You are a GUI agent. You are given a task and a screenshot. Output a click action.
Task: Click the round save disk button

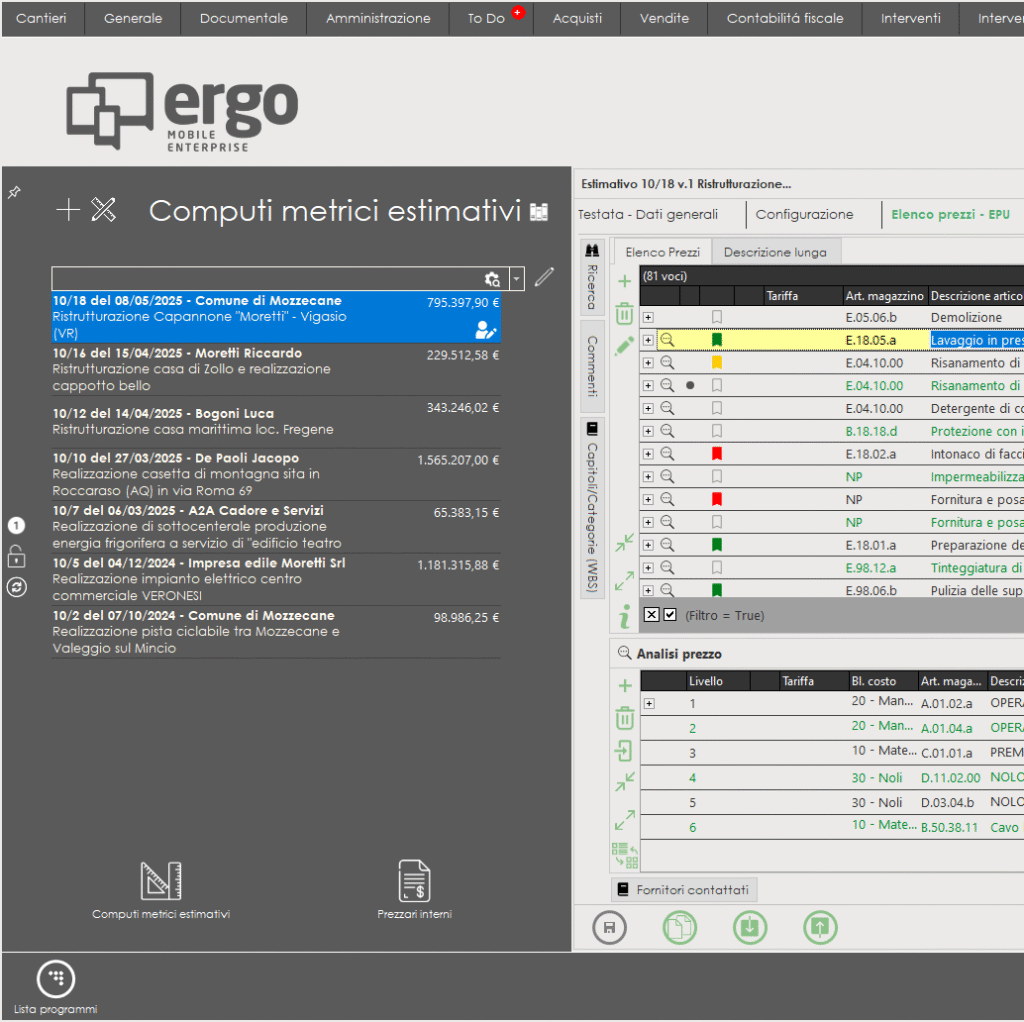[609, 927]
